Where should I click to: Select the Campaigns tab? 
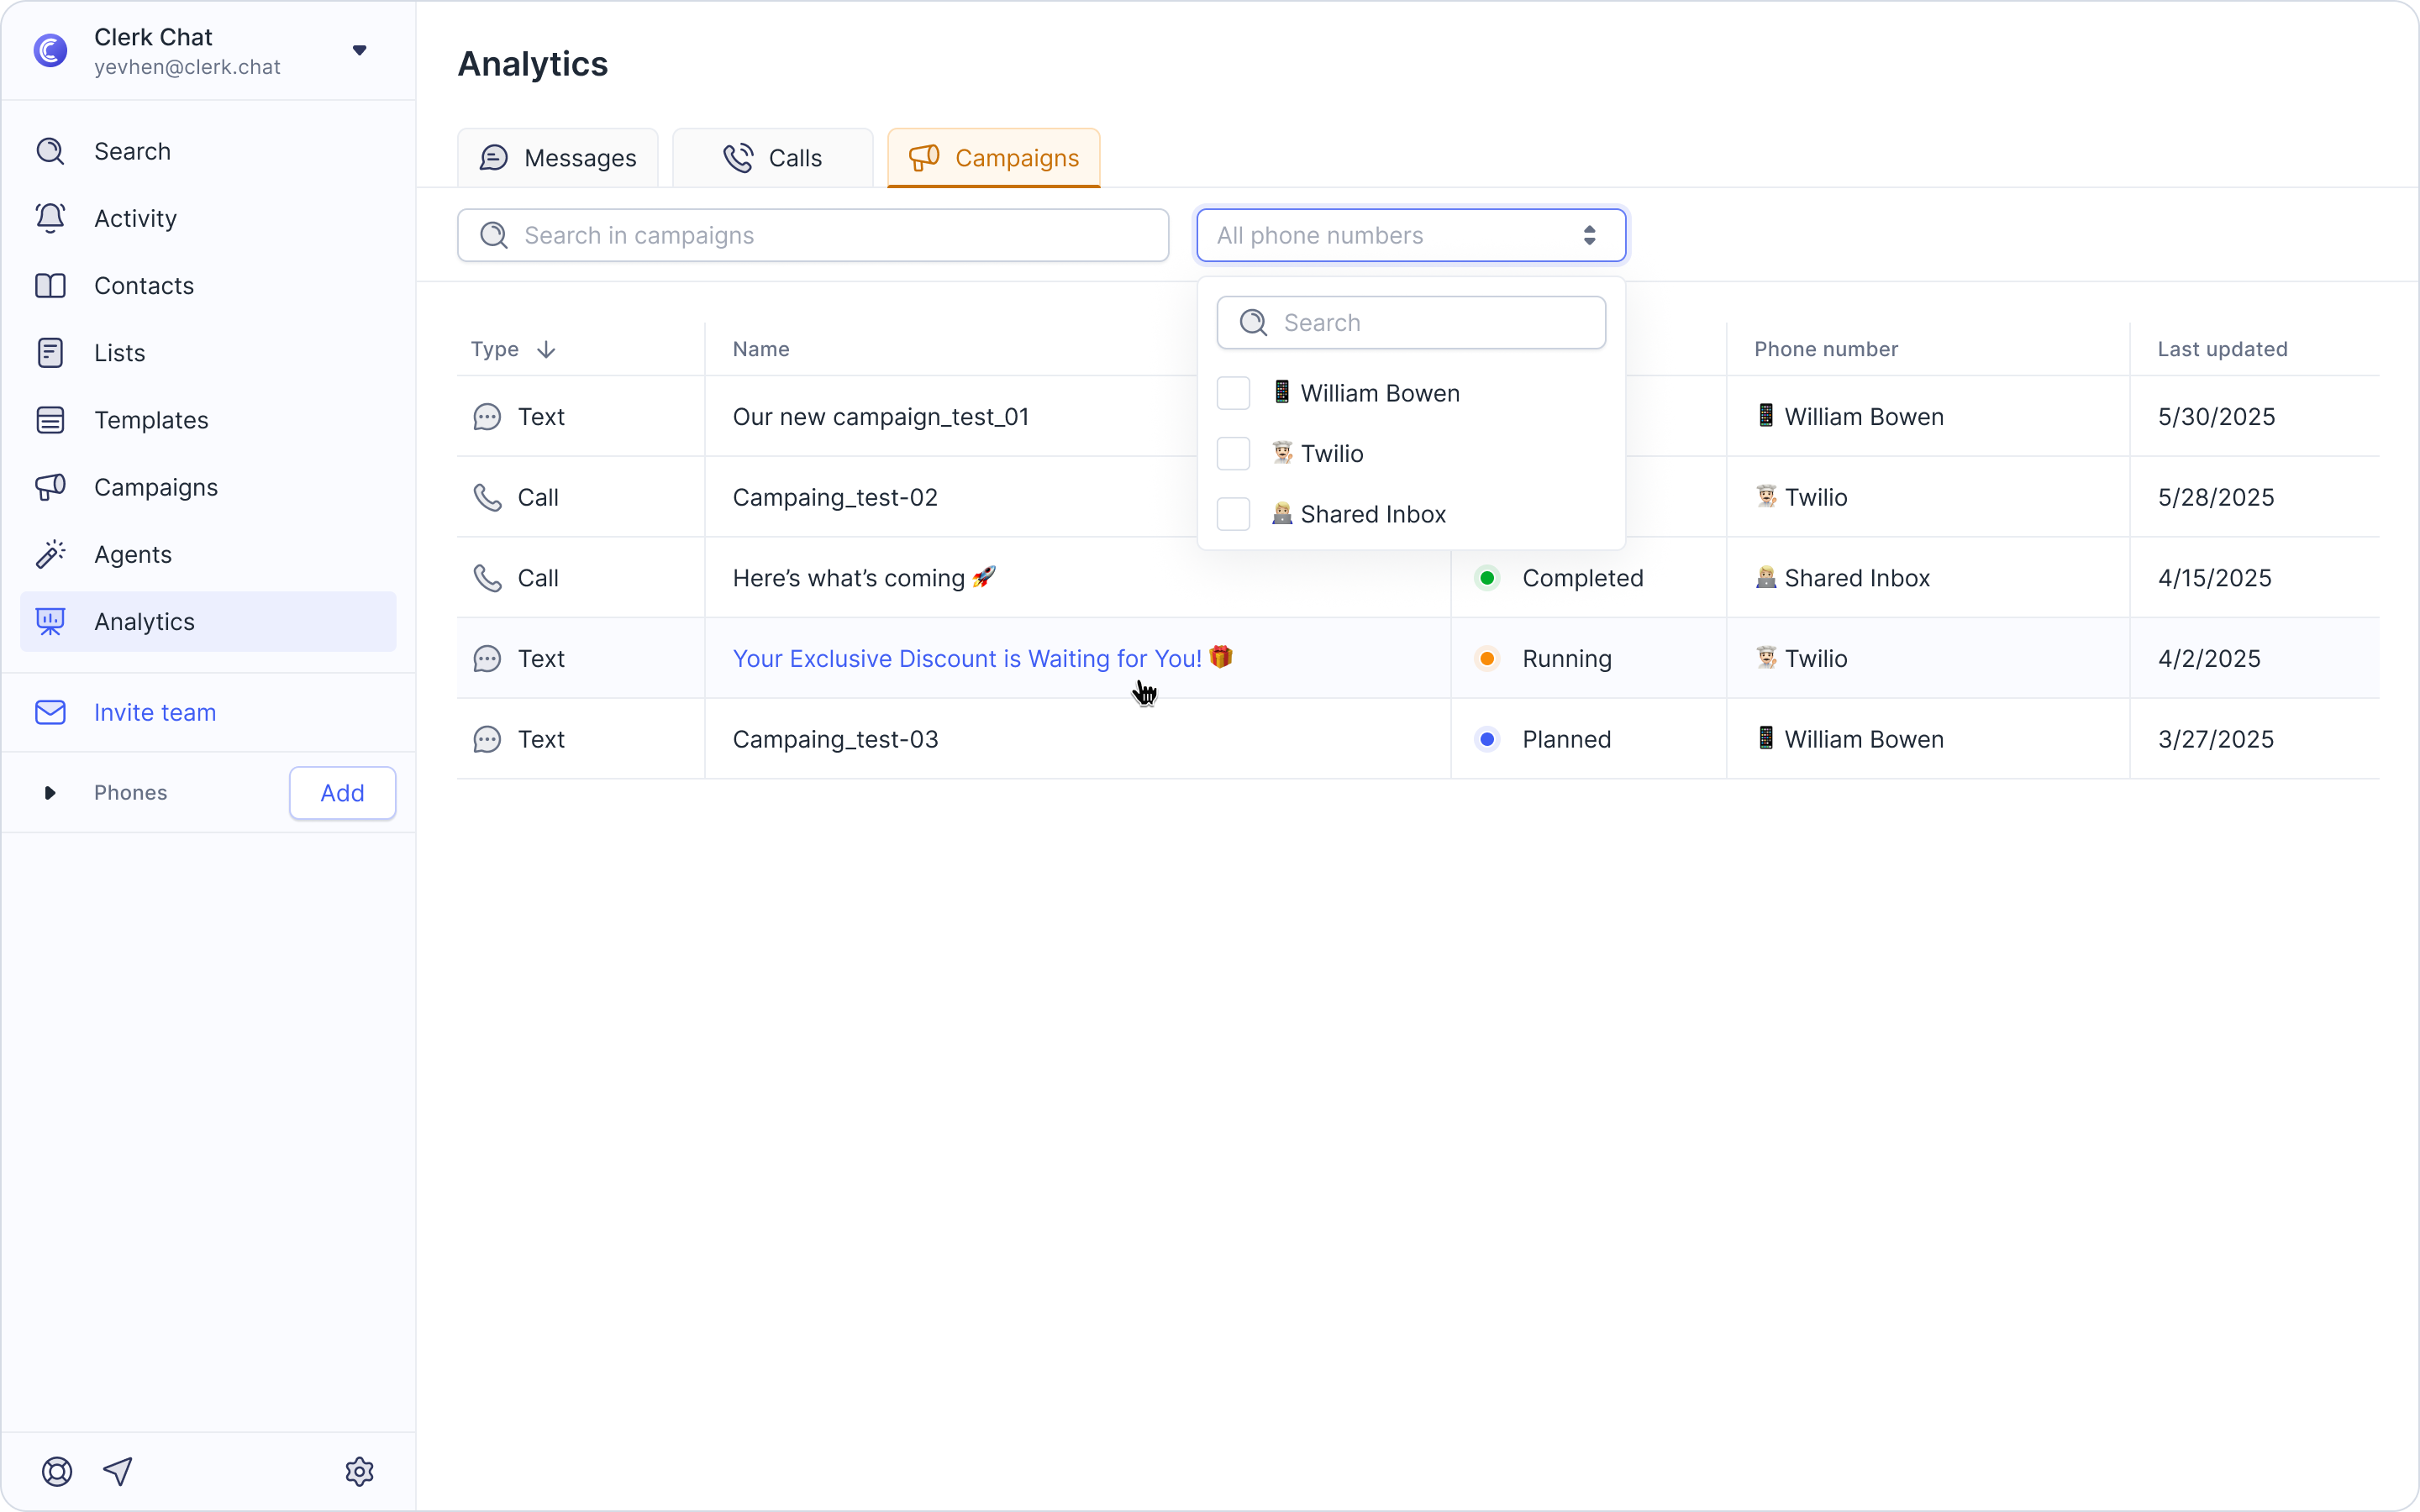coord(994,158)
